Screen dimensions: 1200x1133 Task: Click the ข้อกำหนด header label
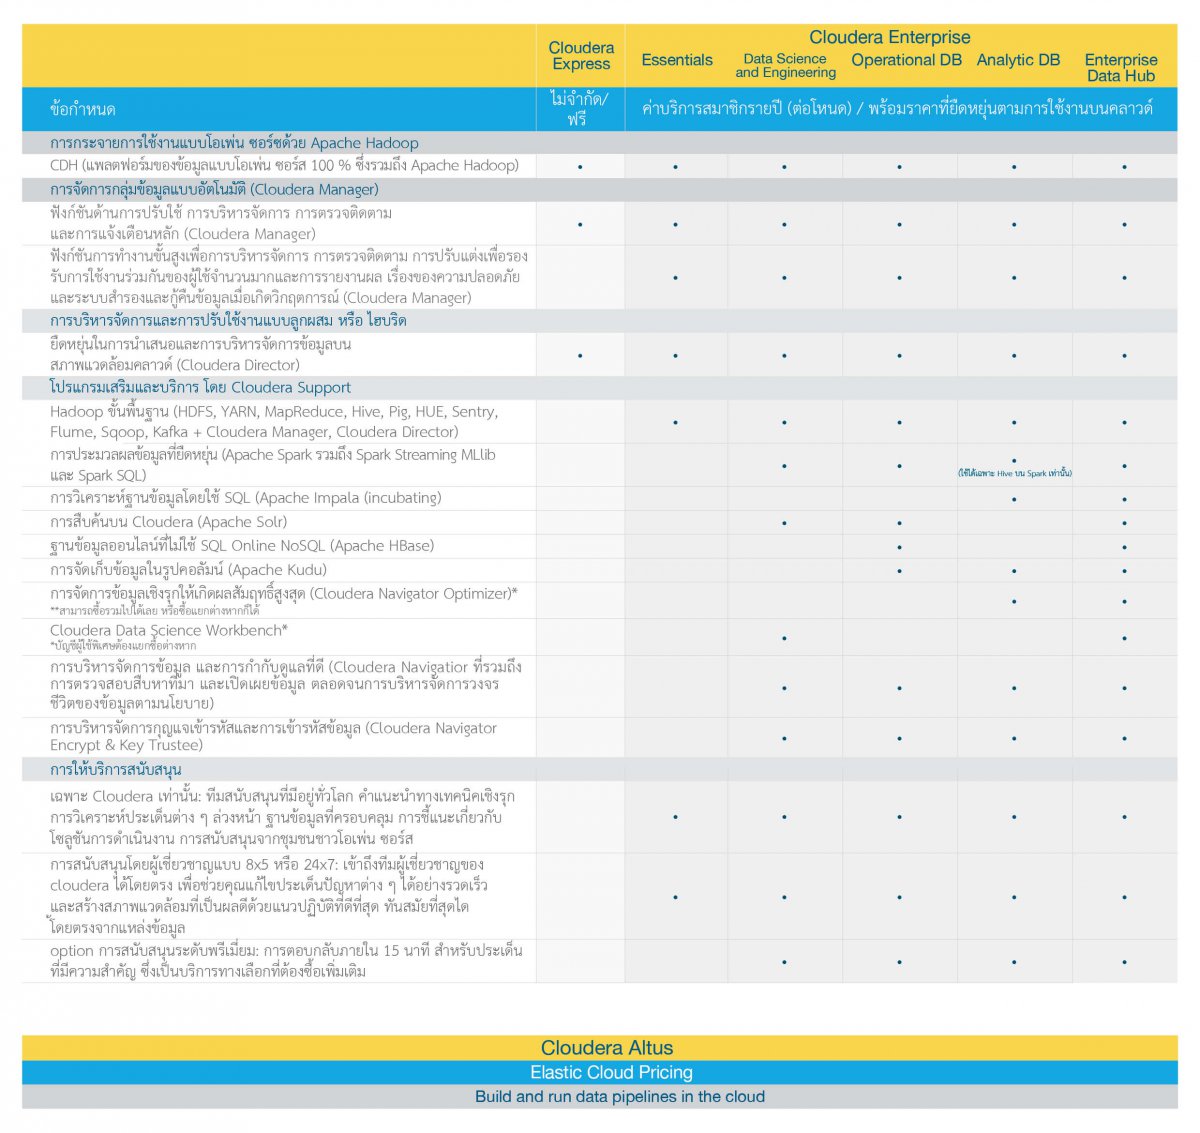coord(83,109)
